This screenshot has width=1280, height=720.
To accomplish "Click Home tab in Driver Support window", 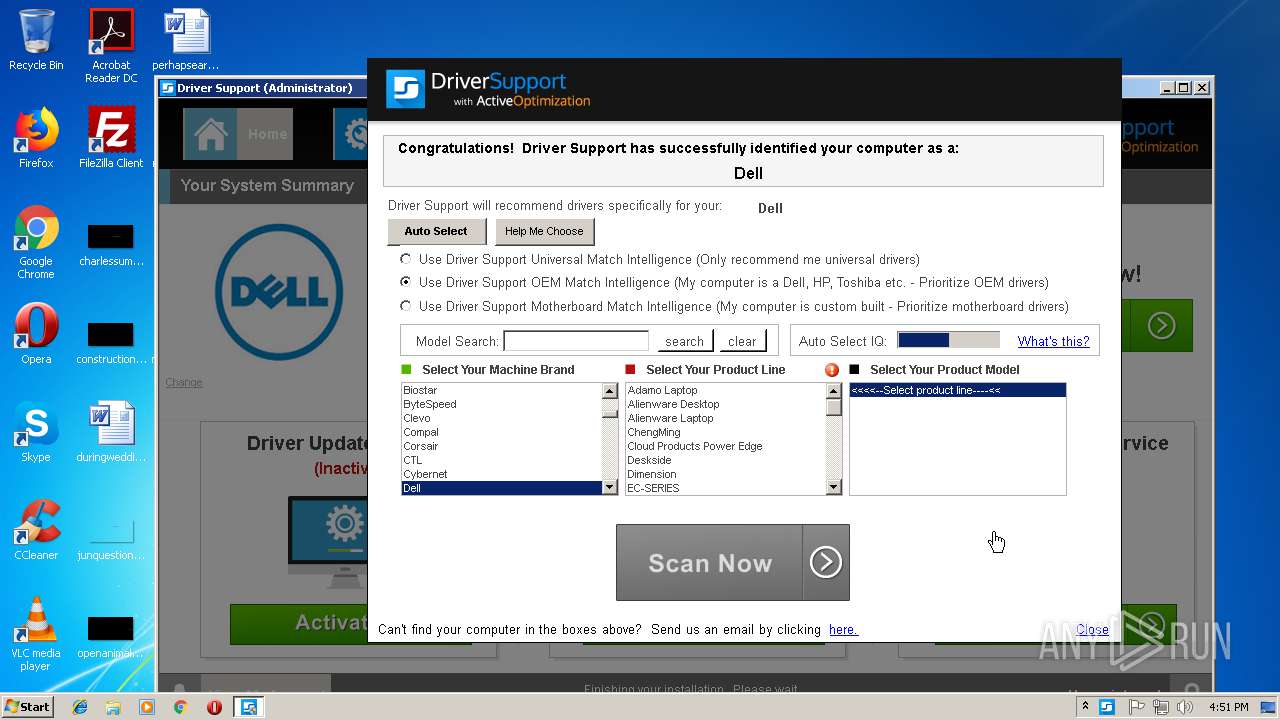I will [x=238, y=134].
